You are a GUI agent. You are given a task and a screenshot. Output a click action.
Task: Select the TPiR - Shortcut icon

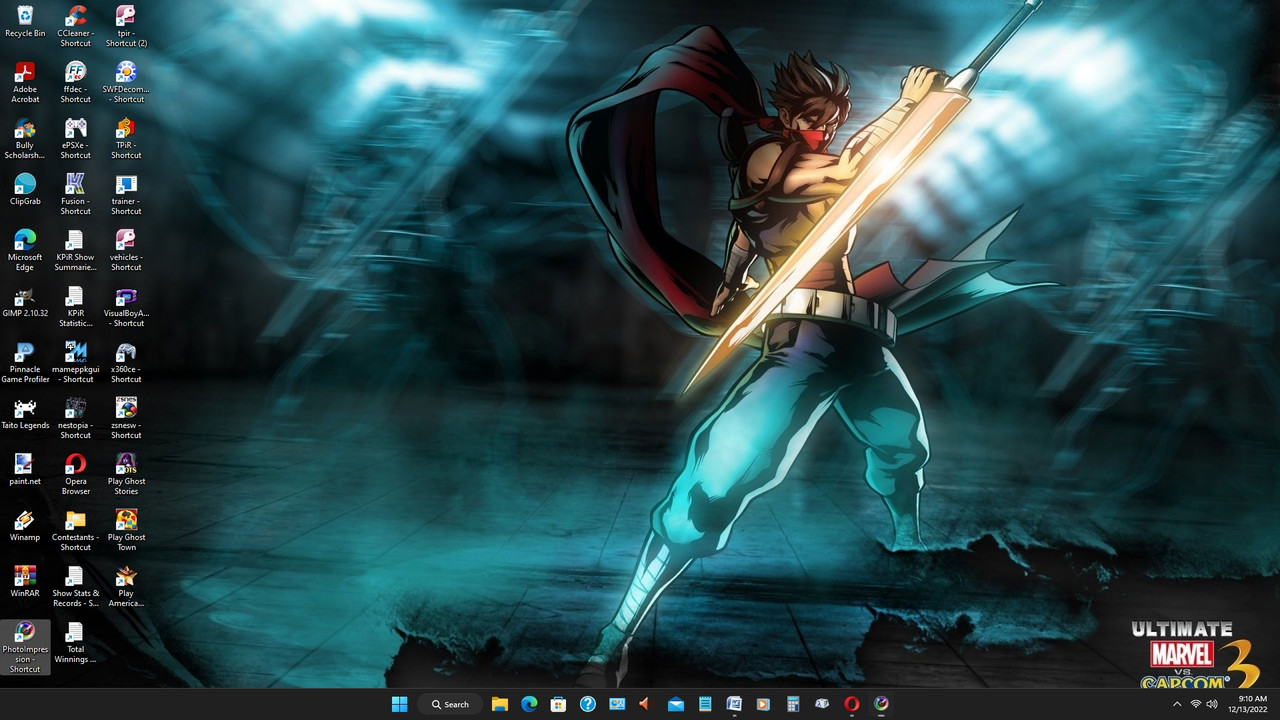click(x=126, y=138)
